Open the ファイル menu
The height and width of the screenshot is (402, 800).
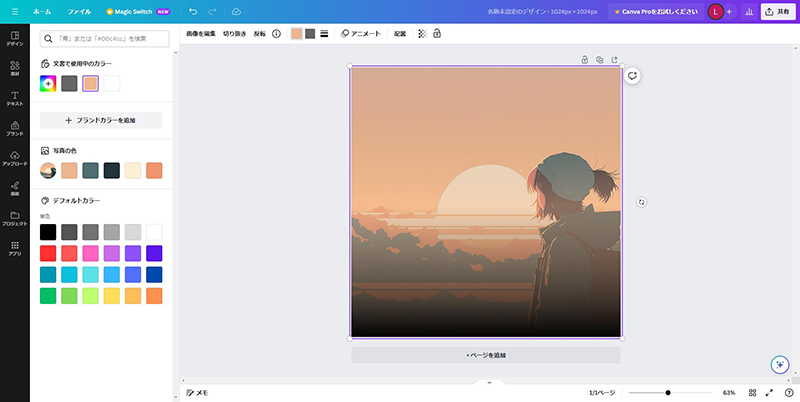79,12
